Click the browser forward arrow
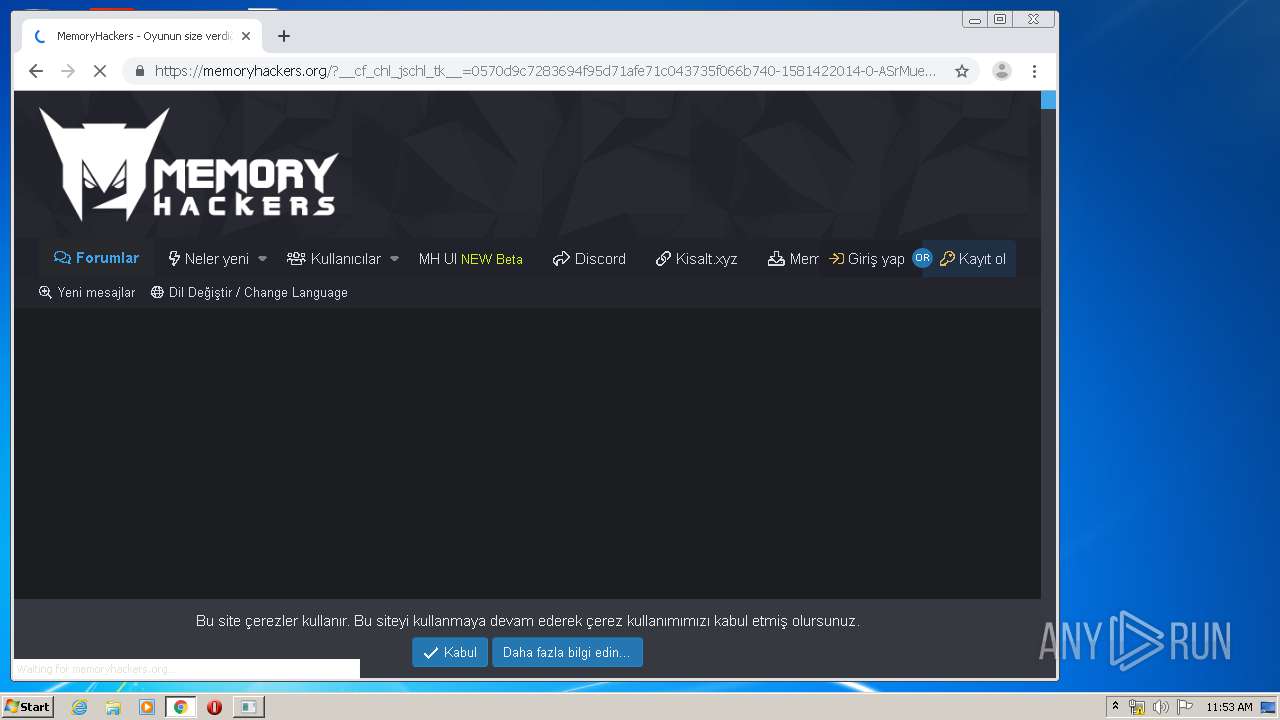The width and height of the screenshot is (1280, 720). tap(68, 71)
